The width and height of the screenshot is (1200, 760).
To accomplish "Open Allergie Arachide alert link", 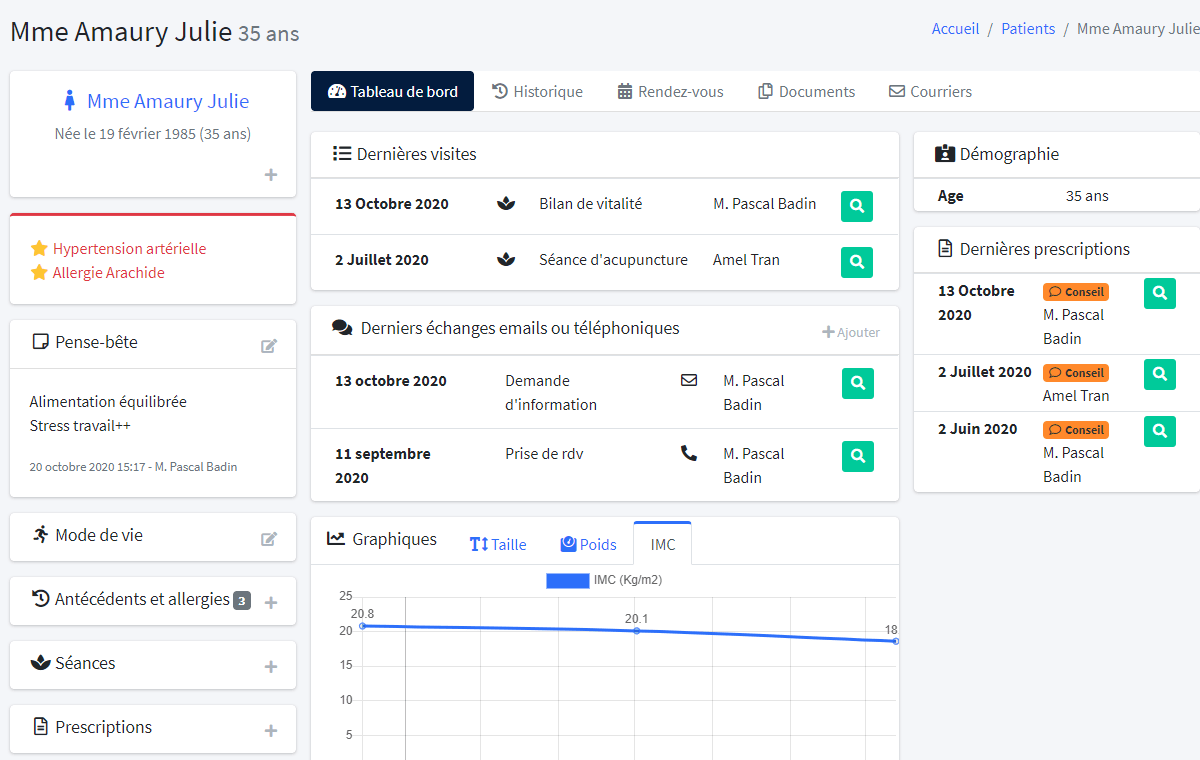I will point(109,272).
